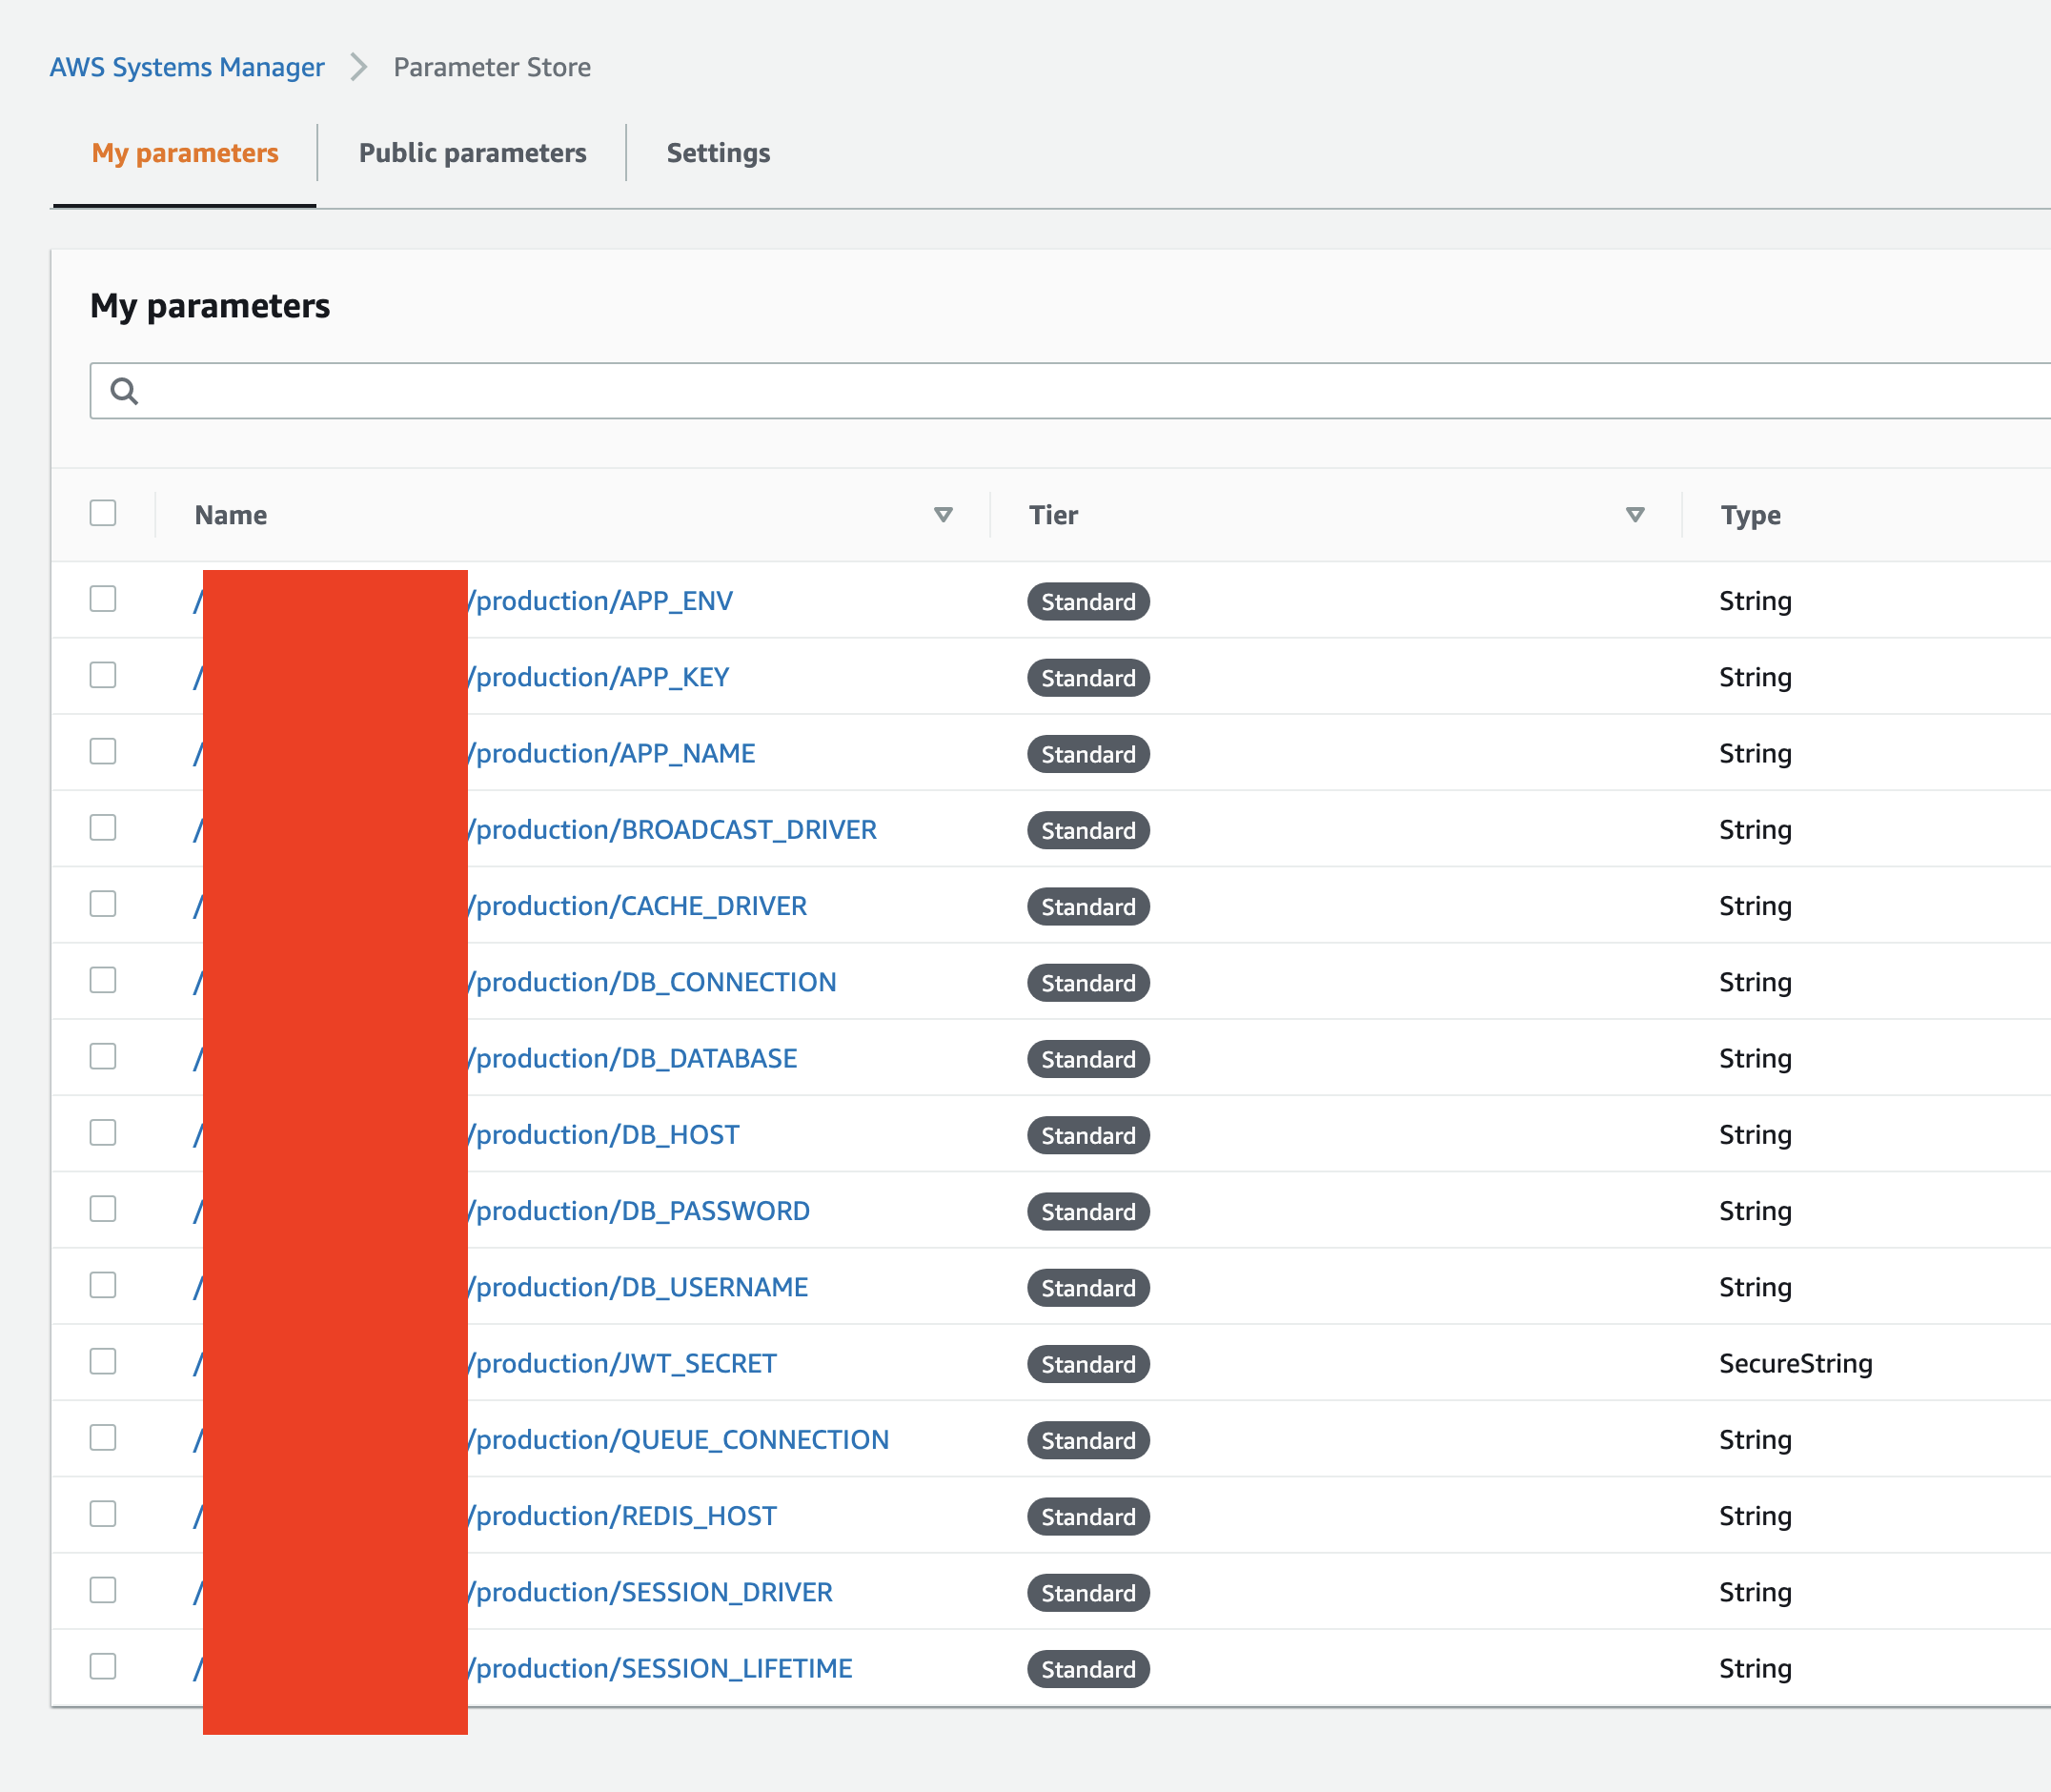
Task: Check the JWT_SECRET parameter row
Action: click(x=103, y=1361)
